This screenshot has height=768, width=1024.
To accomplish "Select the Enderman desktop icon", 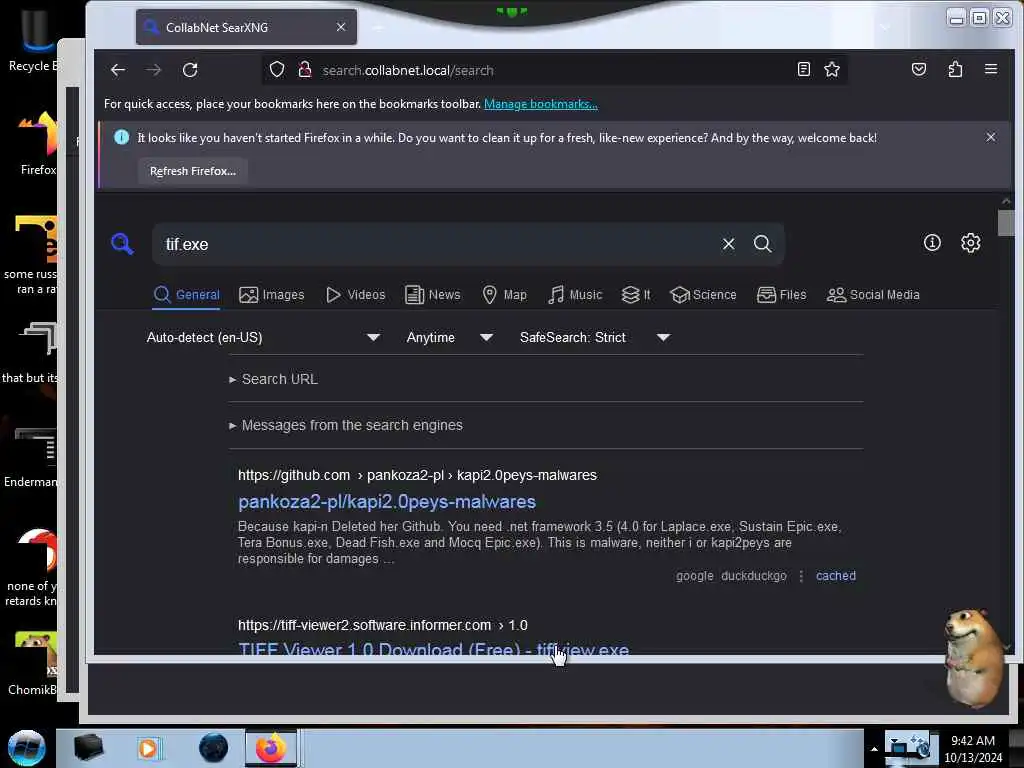I will 31,457.
